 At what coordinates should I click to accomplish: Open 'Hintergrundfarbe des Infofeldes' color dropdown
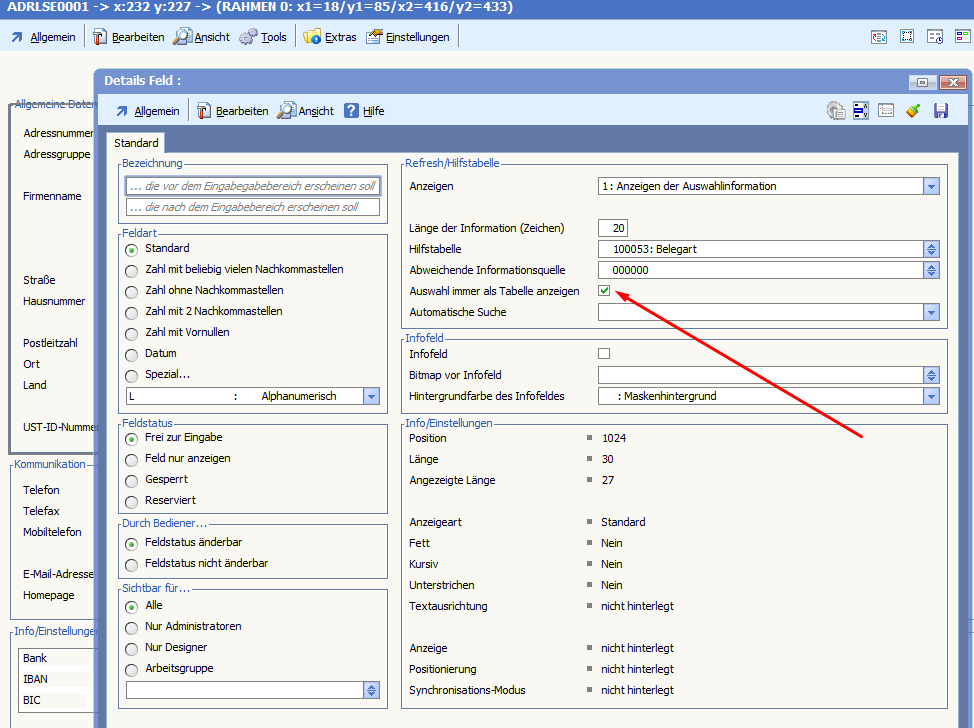pos(931,396)
